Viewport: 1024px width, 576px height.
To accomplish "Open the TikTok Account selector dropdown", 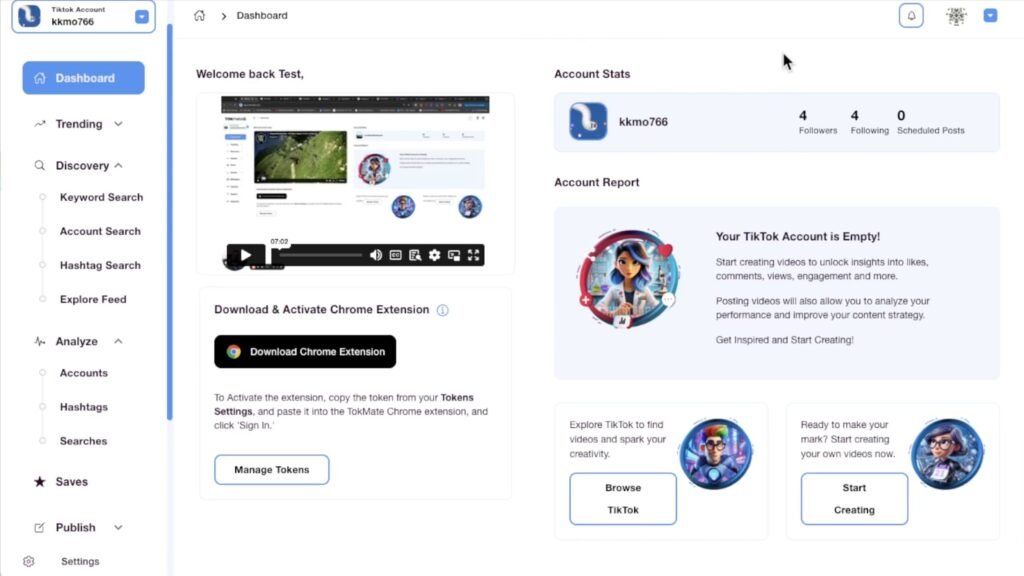I will pos(141,17).
